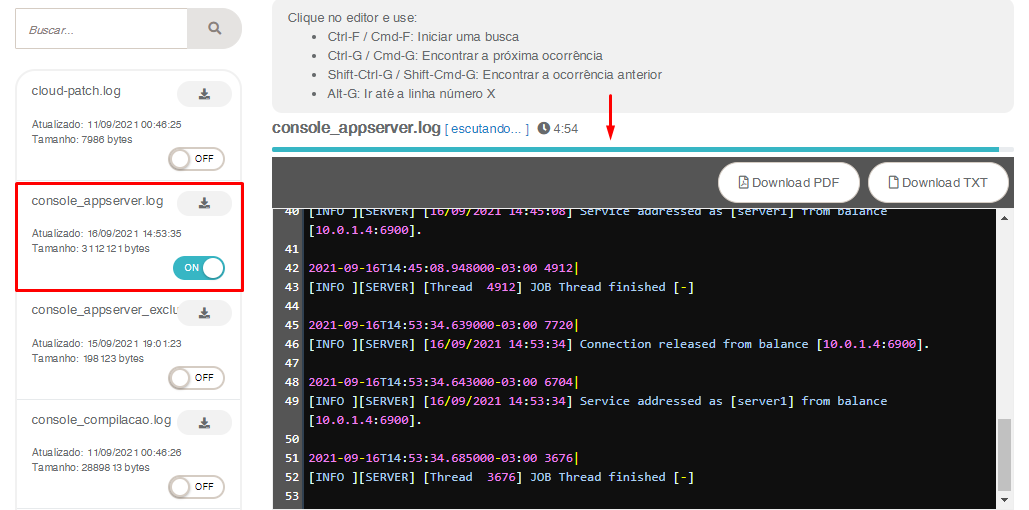Click Tamanho: 3112121 bytes text
1029x510 pixels.
[91, 249]
